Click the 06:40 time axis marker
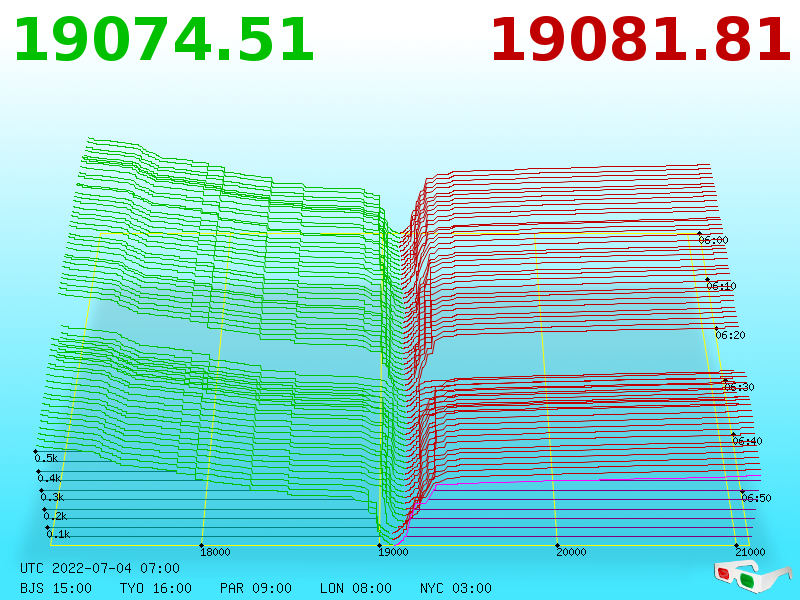800x600 pixels. 747,441
